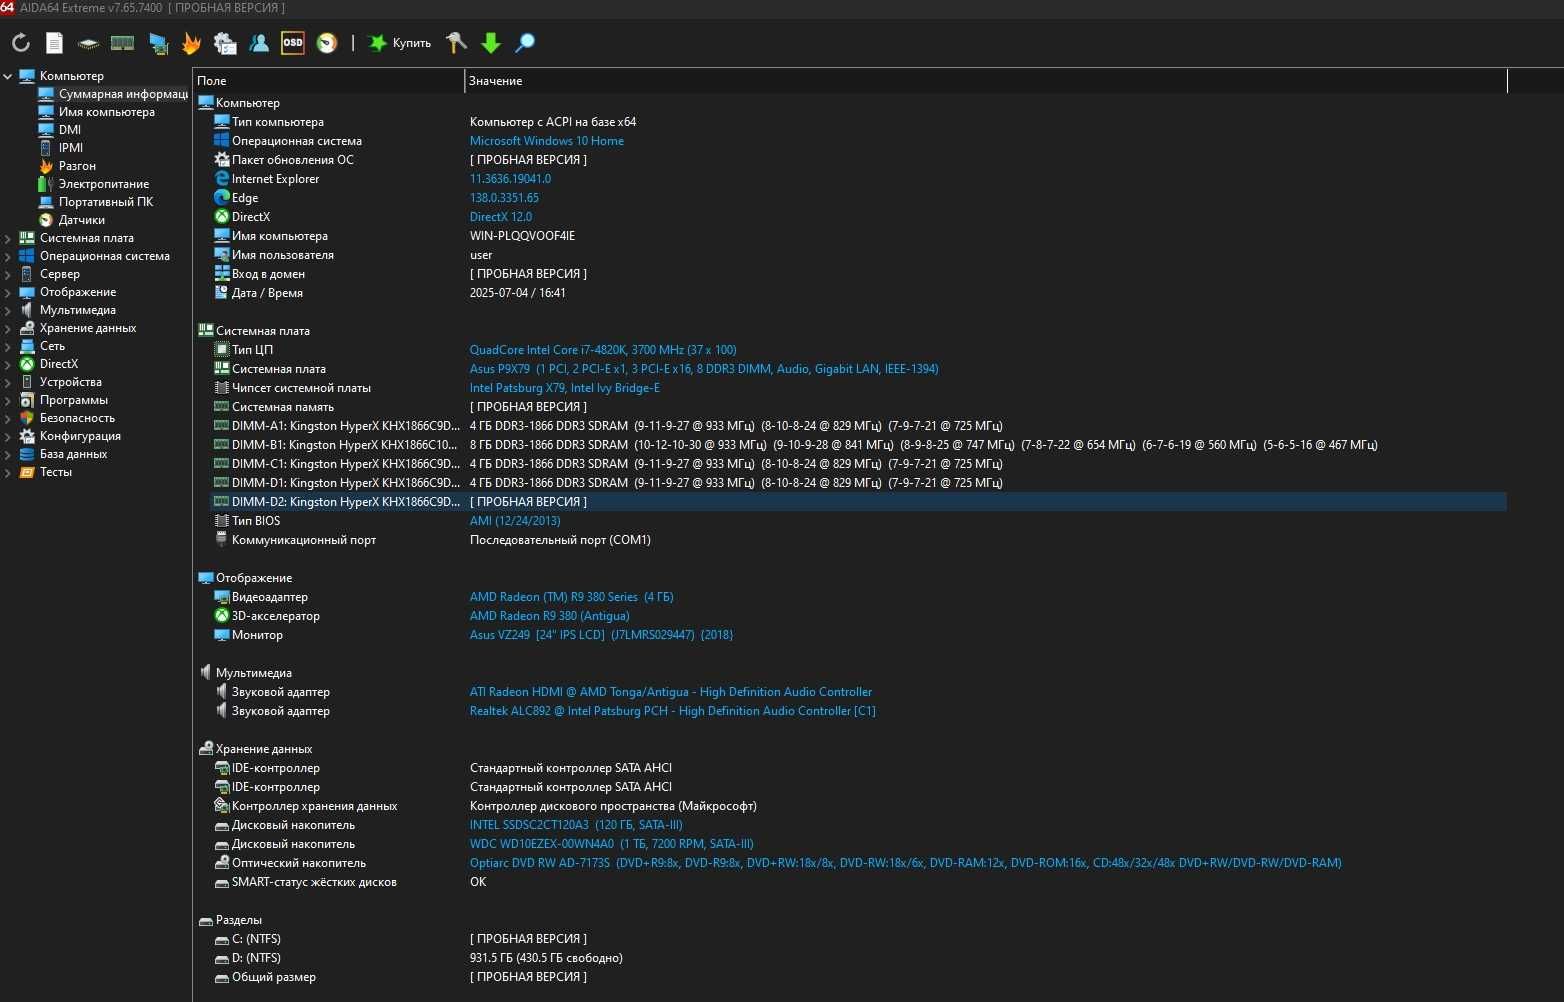Select Суммарная информация in the tree

point(112,94)
